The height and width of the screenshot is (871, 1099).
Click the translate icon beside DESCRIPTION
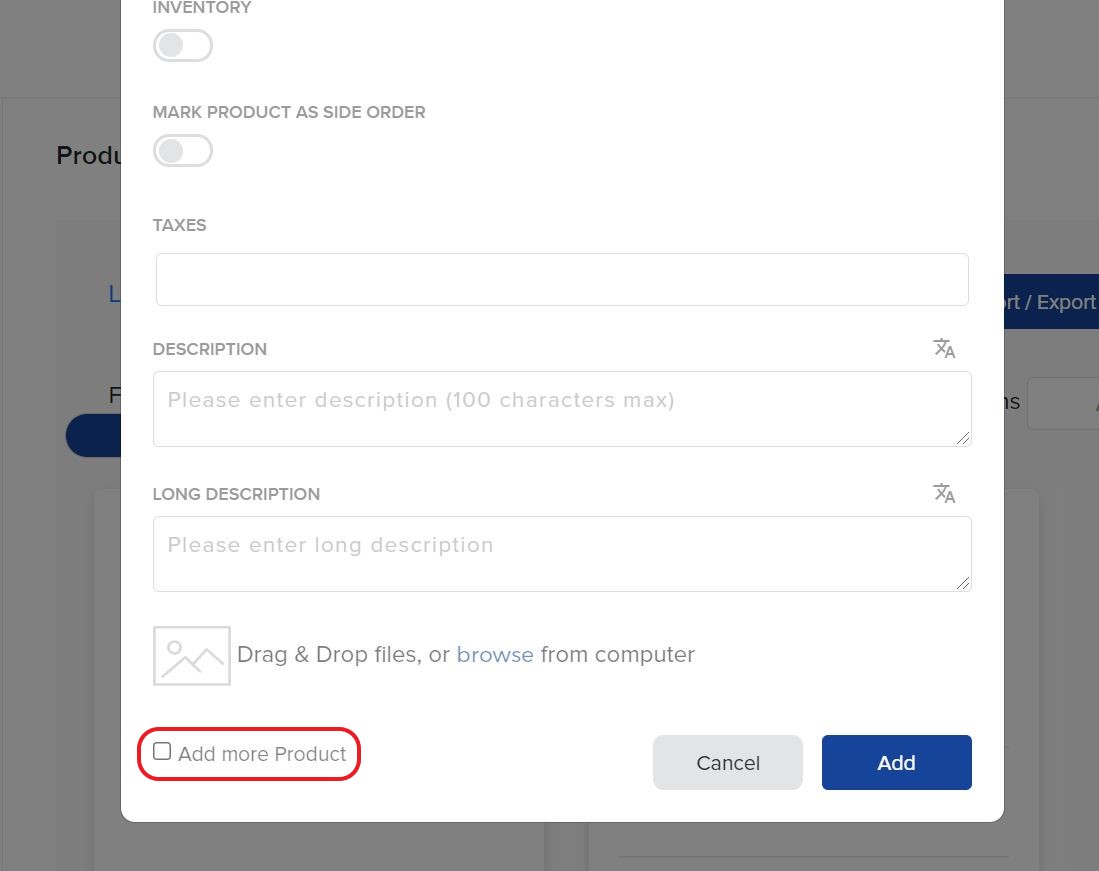coord(944,348)
